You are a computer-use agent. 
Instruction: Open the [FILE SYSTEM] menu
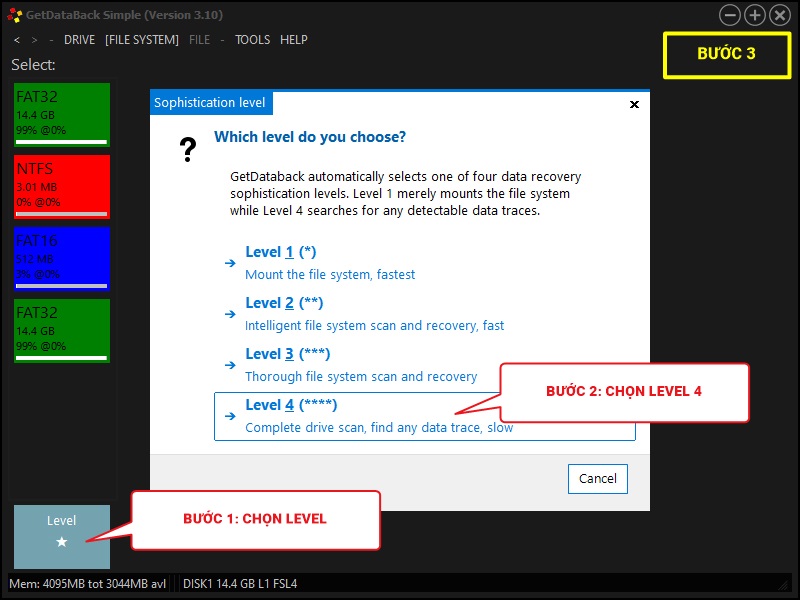[x=142, y=40]
